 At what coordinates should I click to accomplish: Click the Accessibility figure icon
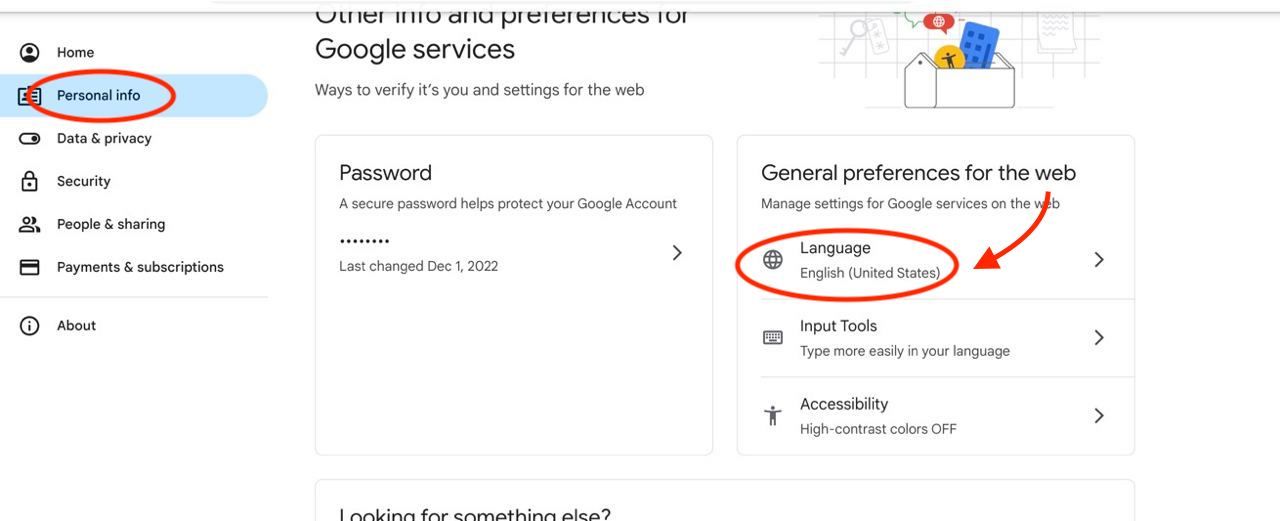[773, 416]
